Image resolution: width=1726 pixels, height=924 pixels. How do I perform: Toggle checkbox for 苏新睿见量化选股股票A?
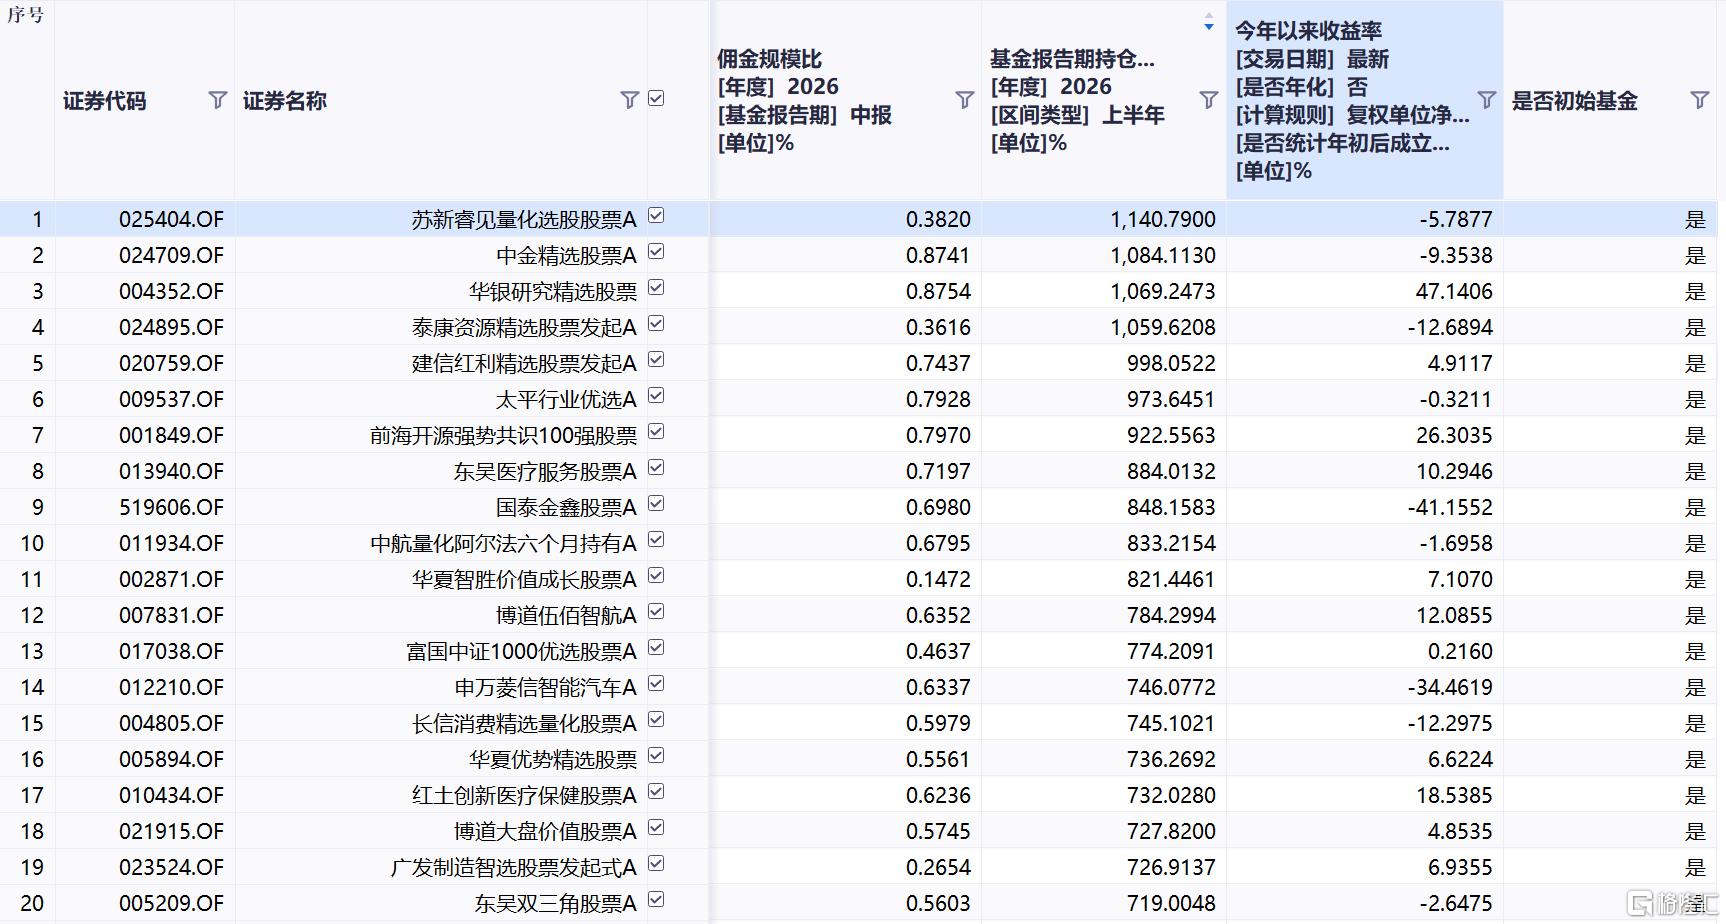coord(656,216)
